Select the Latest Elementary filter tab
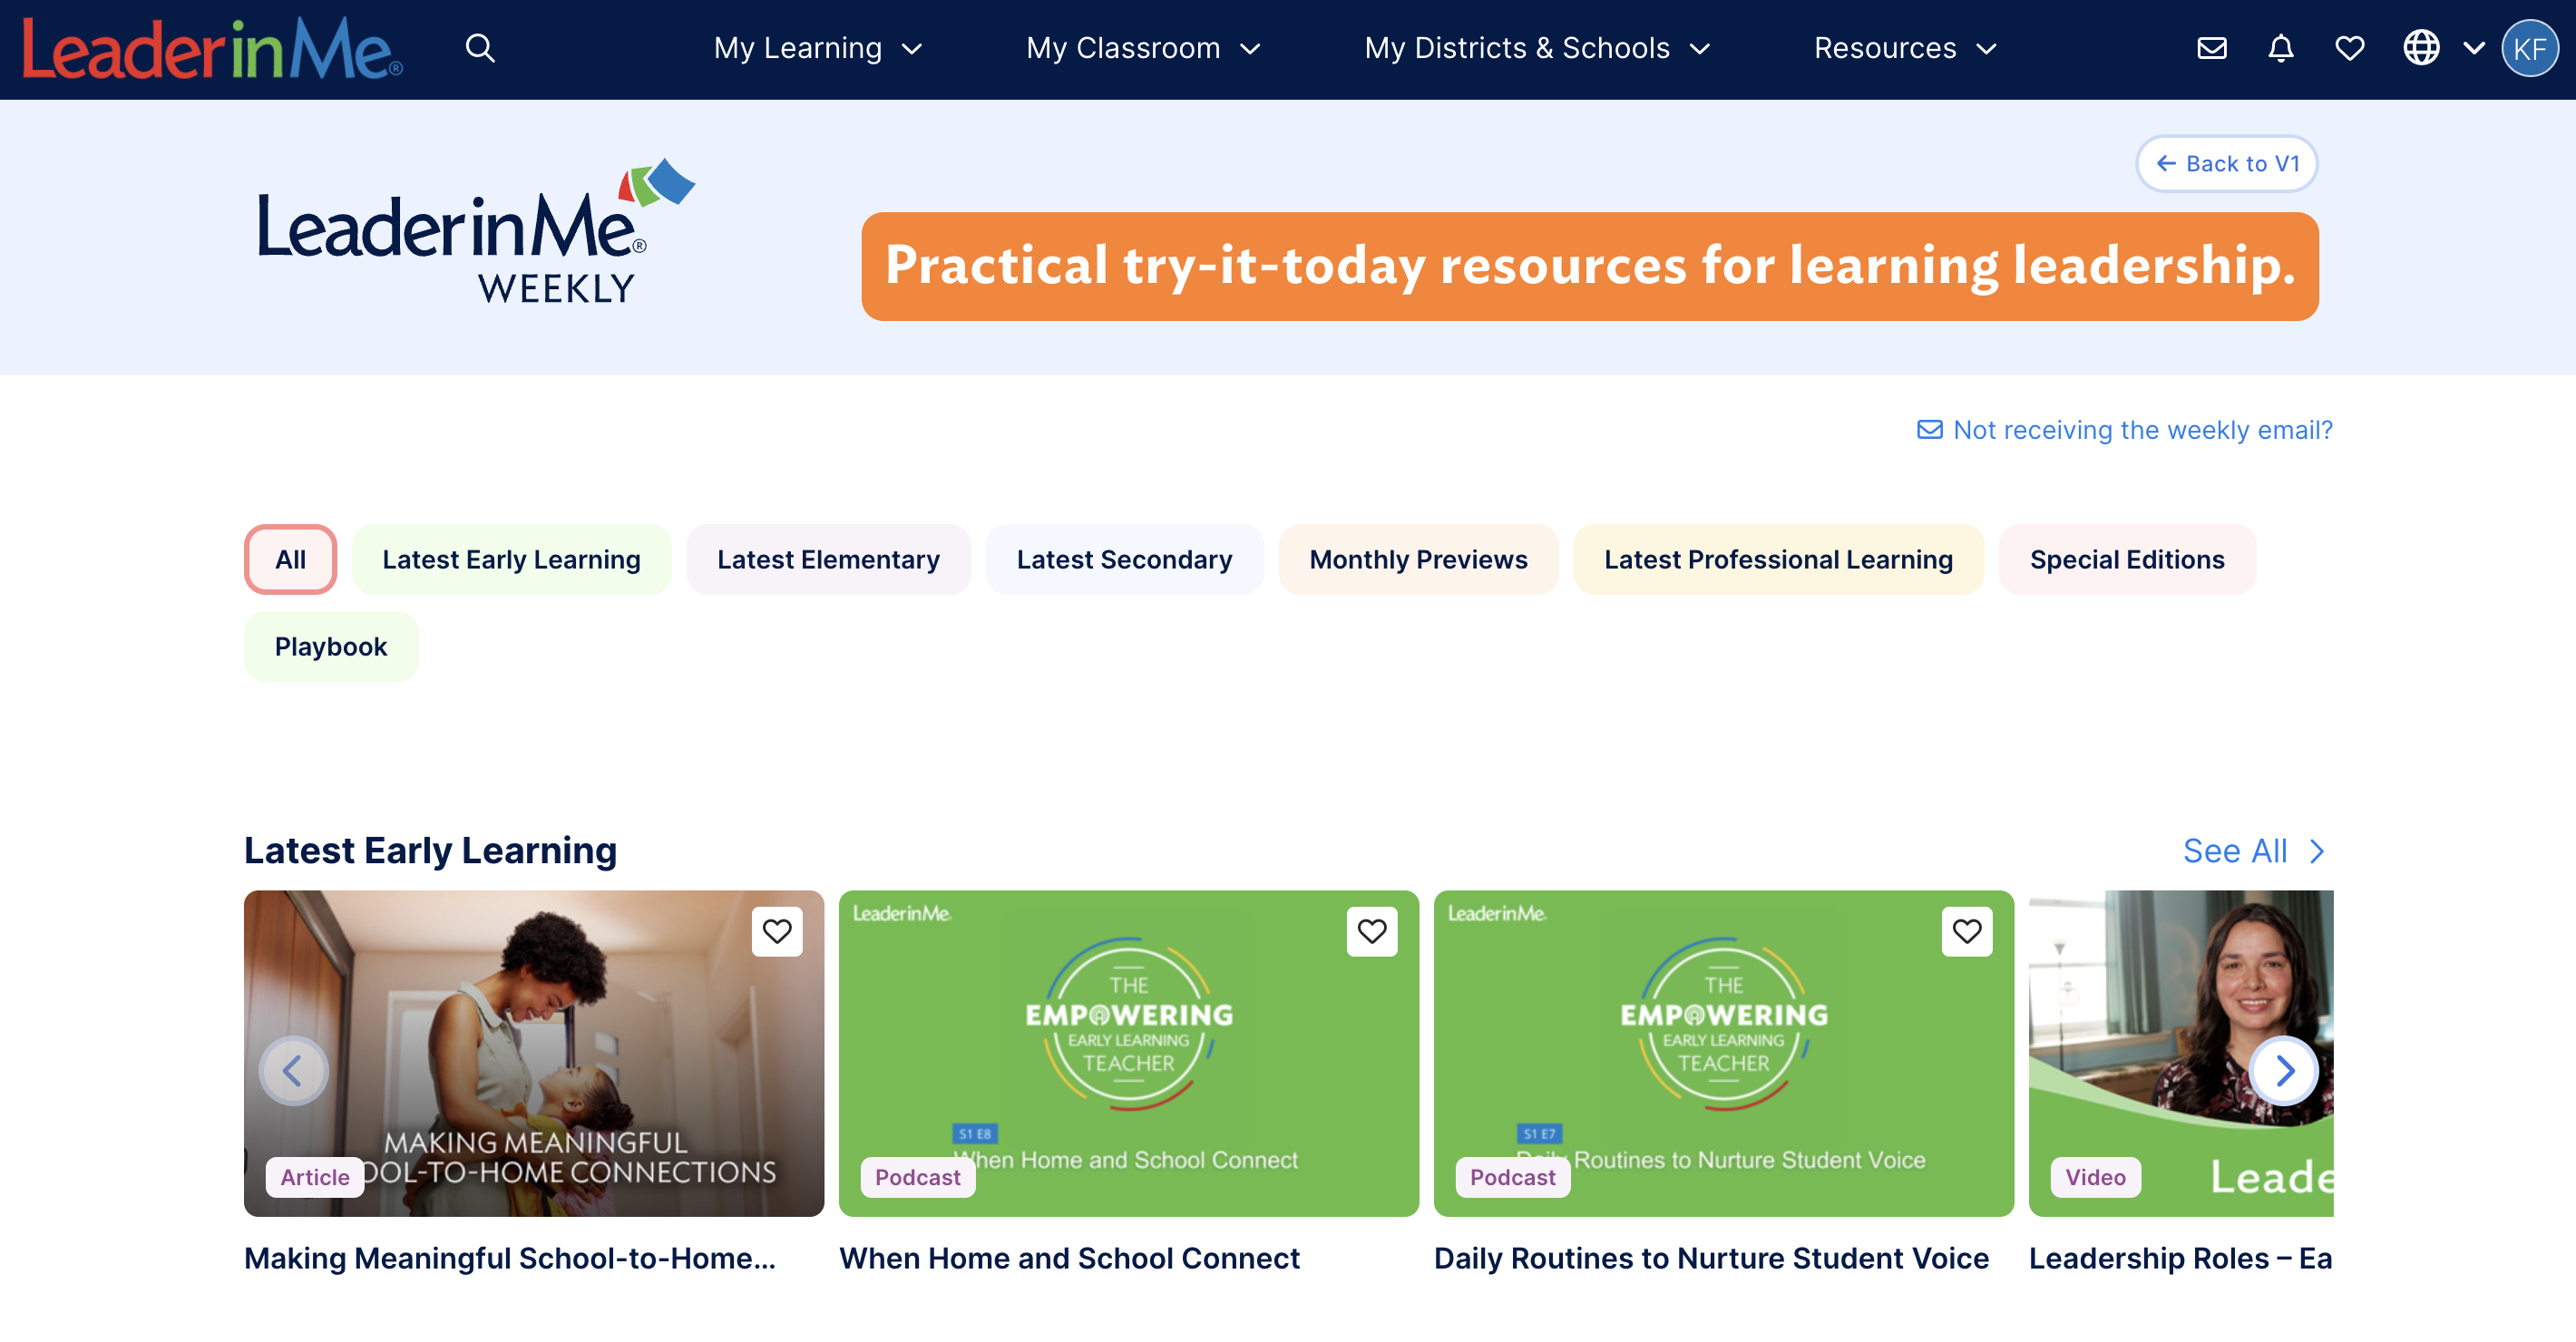2576x1342 pixels. click(827, 559)
